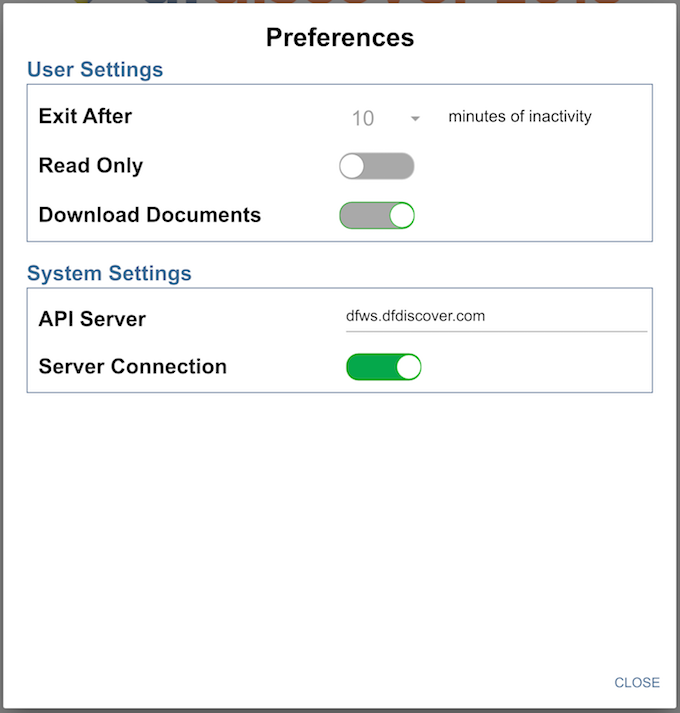Click the minutes of inactivity text
This screenshot has height=713, width=680.
520,116
